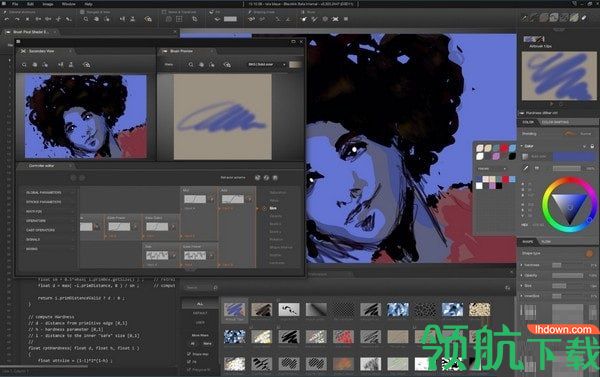Screen dimensions: 600x377
Task: Click first round icon beside Behavior scheme
Action: pos(258,178)
